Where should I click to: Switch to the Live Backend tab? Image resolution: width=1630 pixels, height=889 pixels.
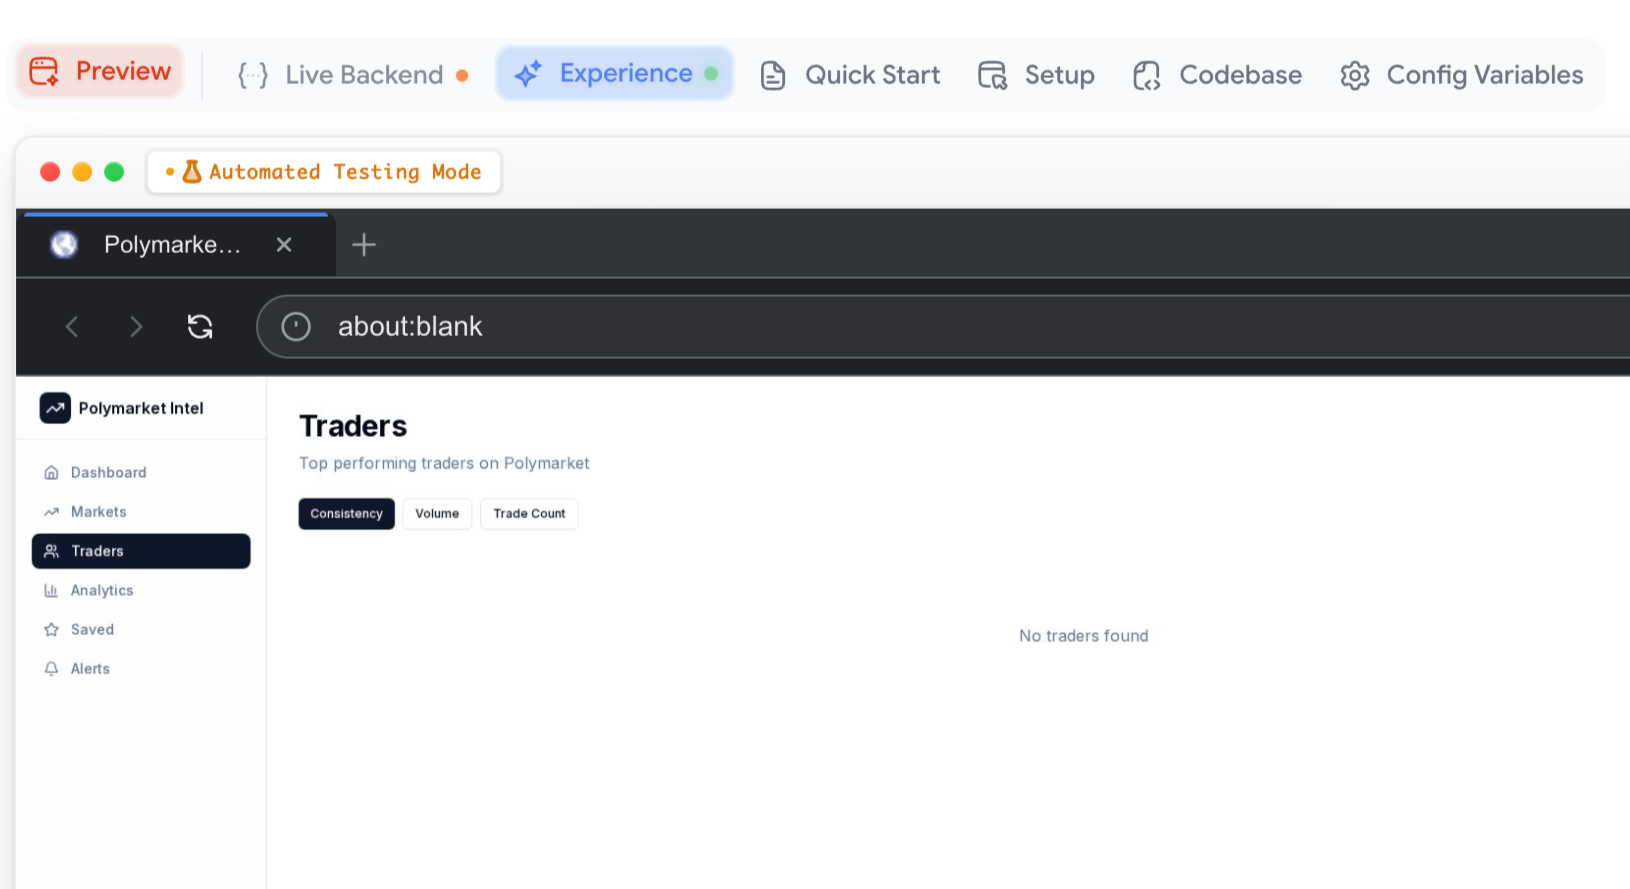(353, 75)
